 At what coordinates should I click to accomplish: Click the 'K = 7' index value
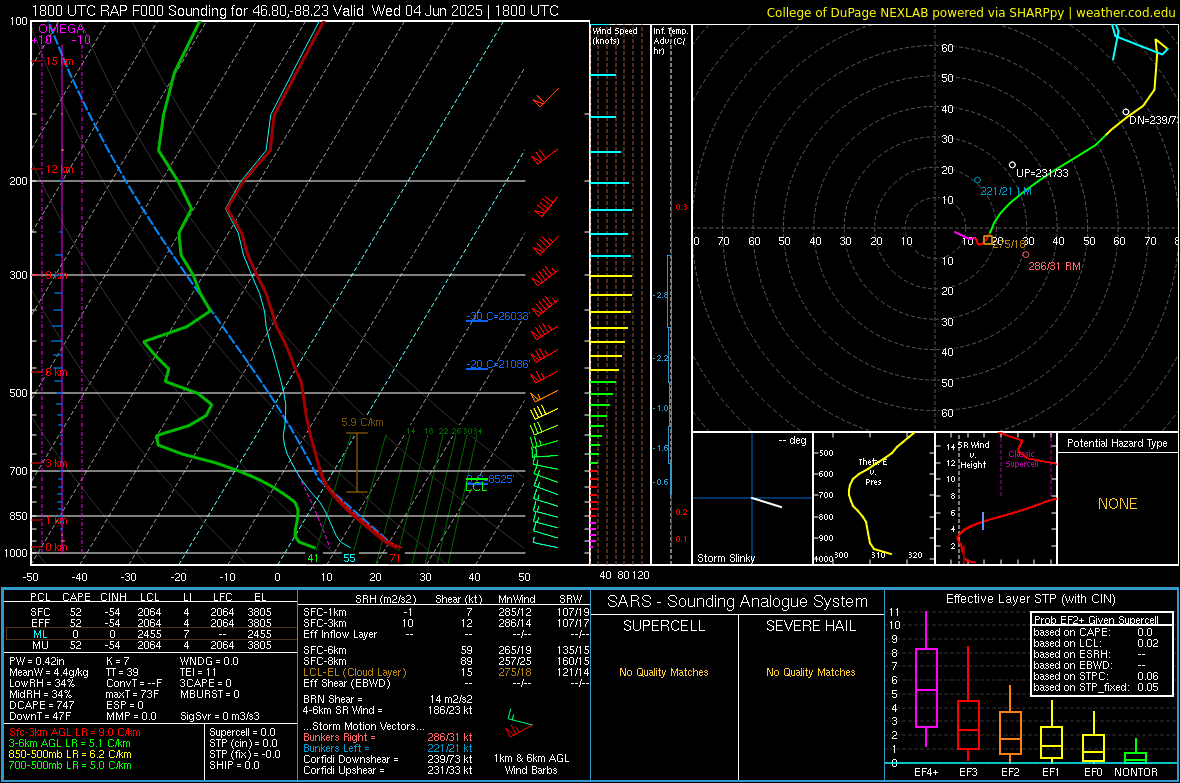point(117,661)
